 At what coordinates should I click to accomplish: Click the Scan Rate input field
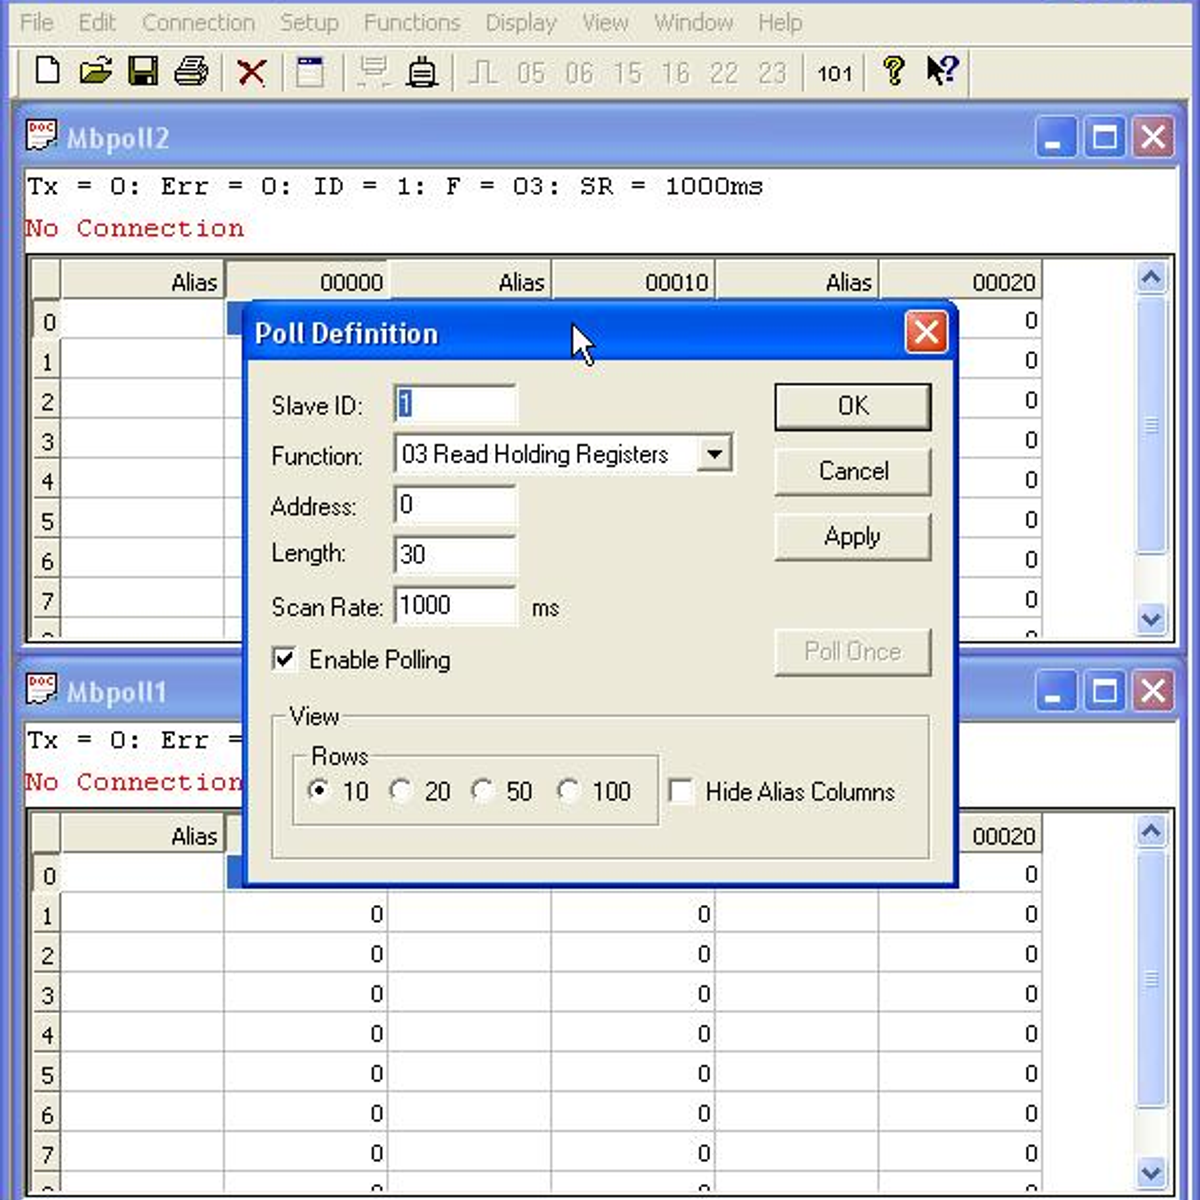coord(455,606)
